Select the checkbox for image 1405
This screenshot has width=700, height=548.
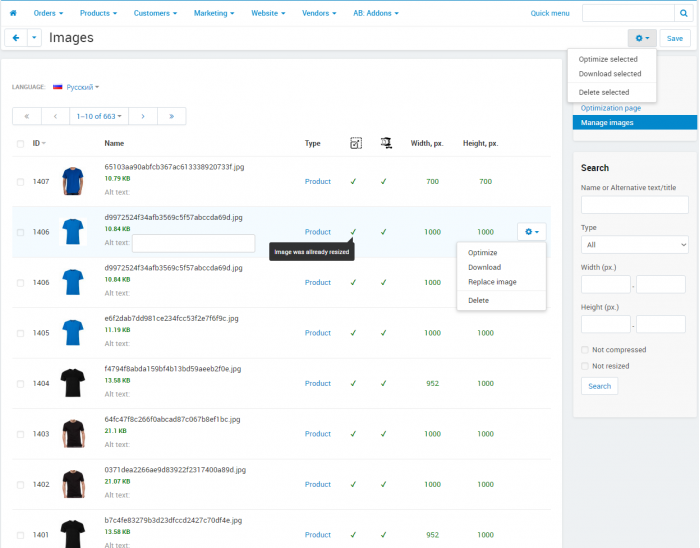(21, 333)
